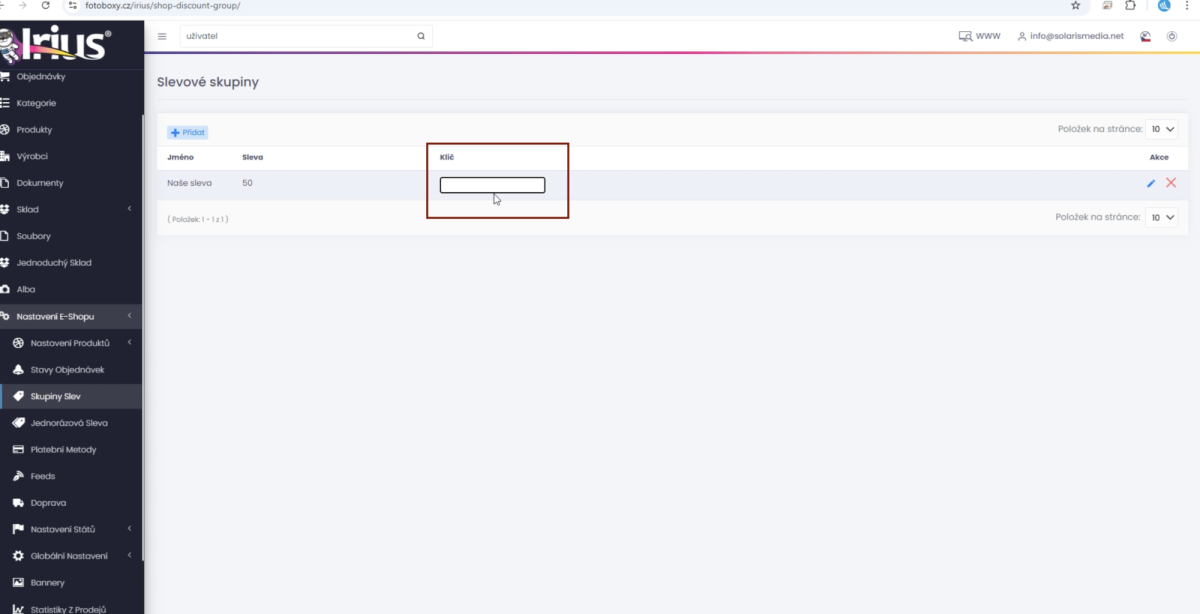Open the top Položek na stránce dropdown
1200x614 pixels.
pyautogui.click(x=1162, y=129)
